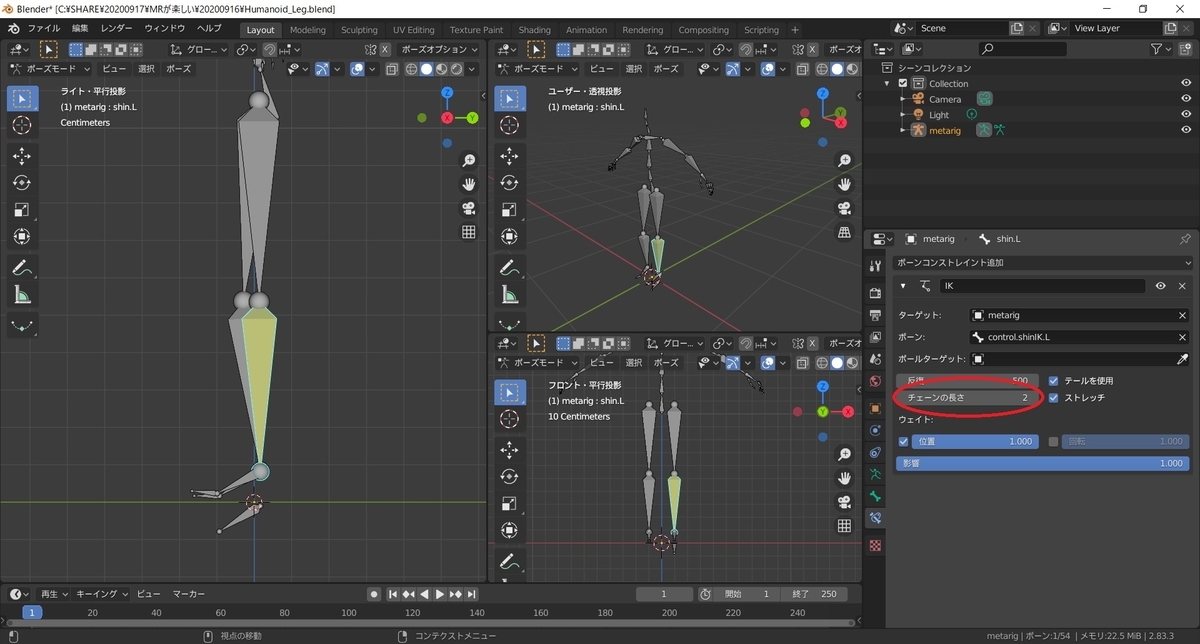Click the outliner filter funnel icon

pyautogui.click(x=1157, y=48)
